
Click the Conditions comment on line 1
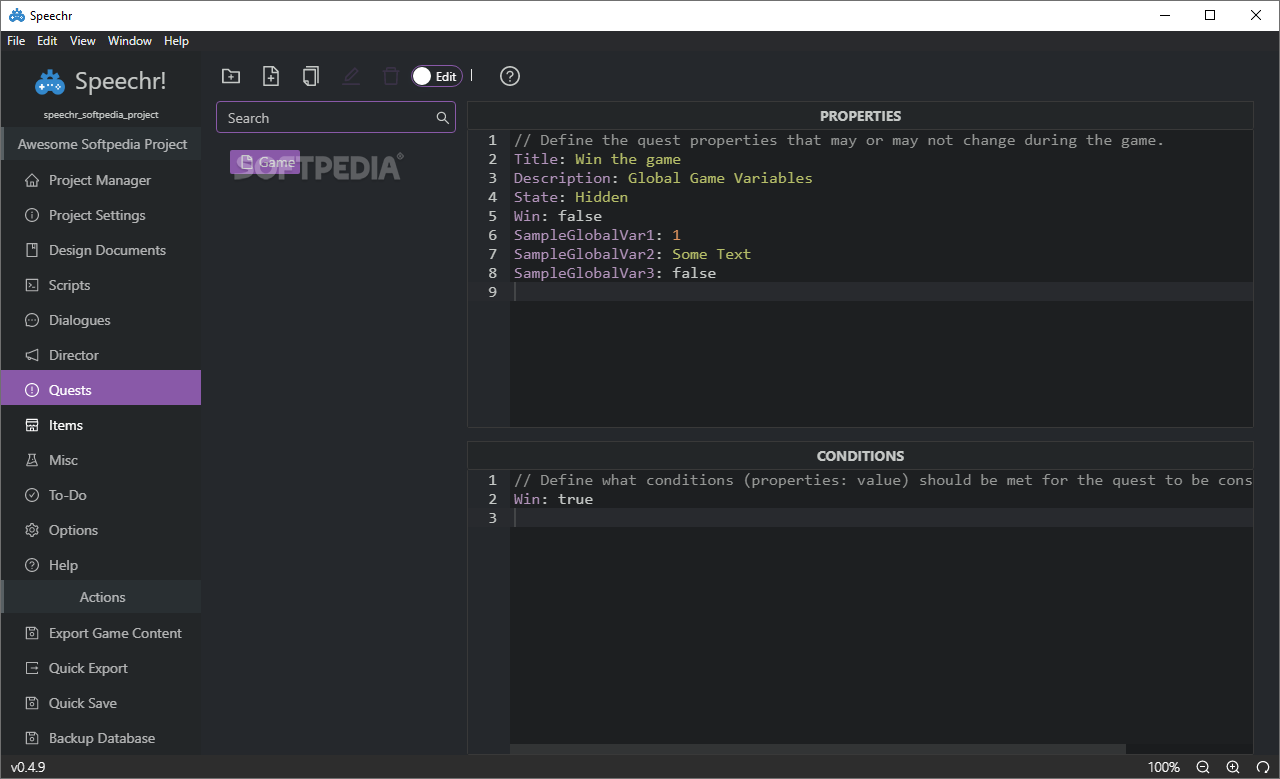pos(883,480)
